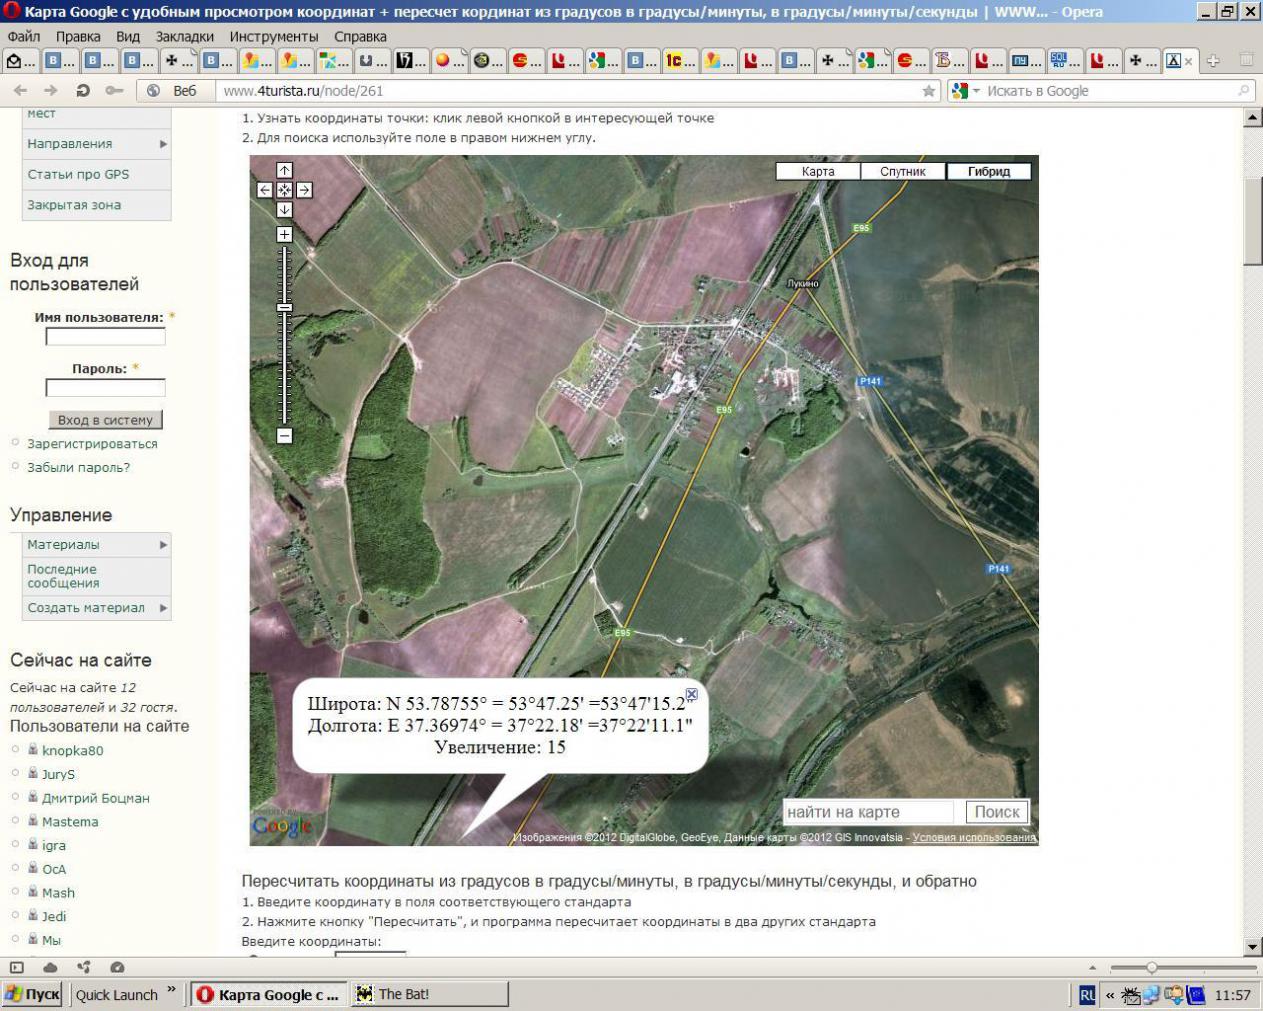Viewport: 1263px width, 1011px height.
Task: Bookmark the page with the star icon
Action: coord(929,91)
